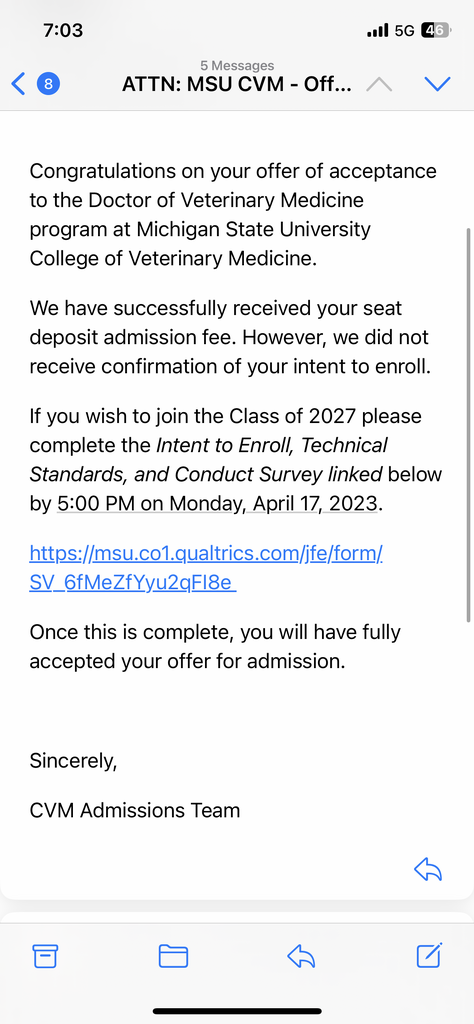474x1024 pixels.
Task: Jump to previous message with up arrow
Action: 379,84
